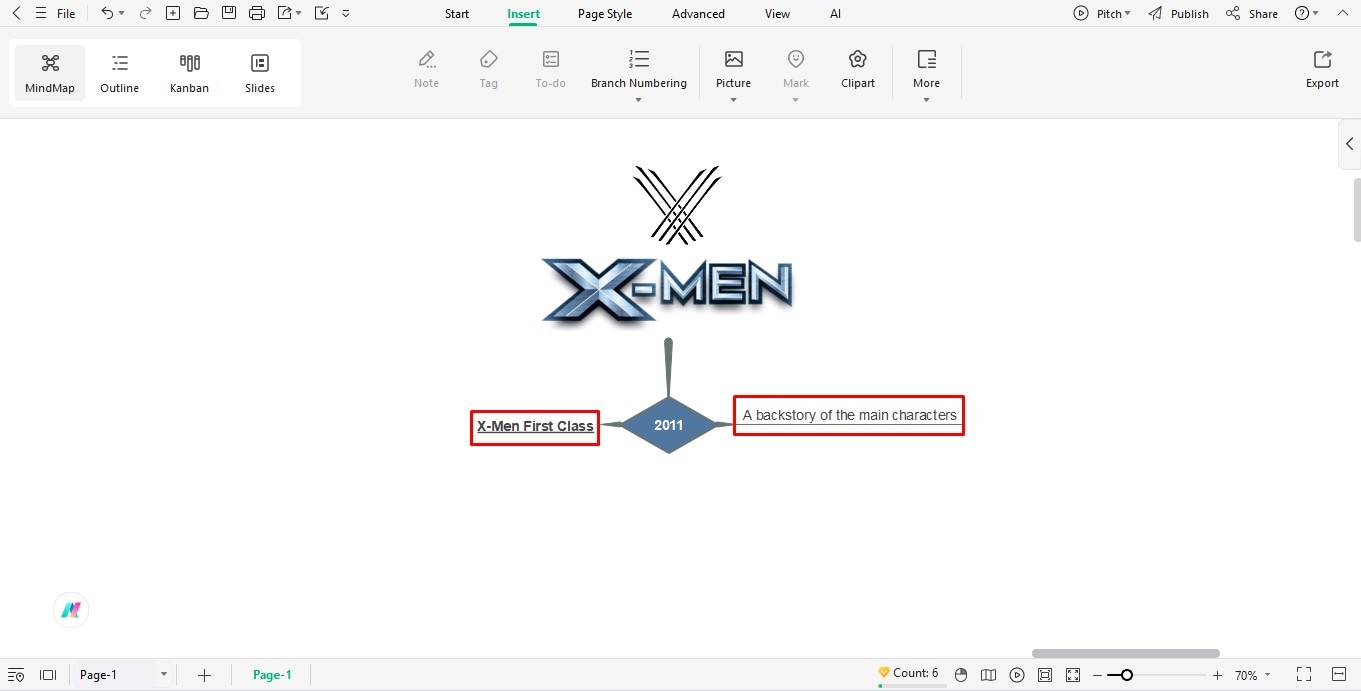This screenshot has width=1361, height=691.
Task: Switch to MindMap view mode
Action: 50,73
